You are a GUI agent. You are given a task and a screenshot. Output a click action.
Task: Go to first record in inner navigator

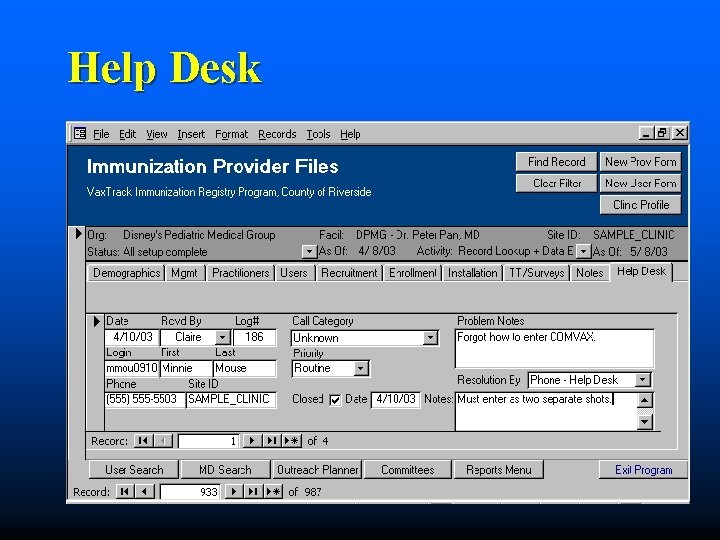click(143, 441)
